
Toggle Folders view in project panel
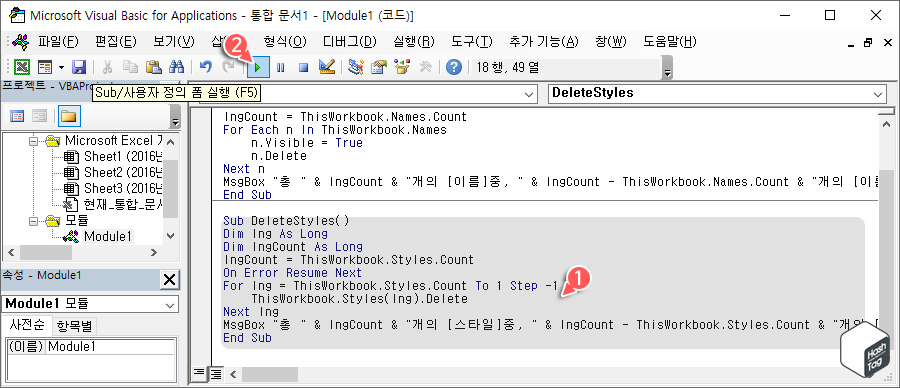[x=69, y=117]
